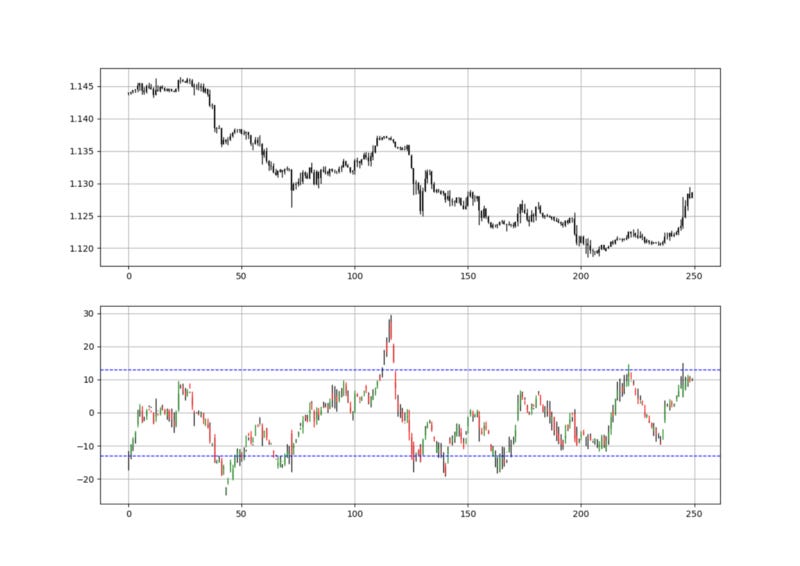Select the 20 y-axis label on the indicator chart
This screenshot has height=566, width=800.
88,347
